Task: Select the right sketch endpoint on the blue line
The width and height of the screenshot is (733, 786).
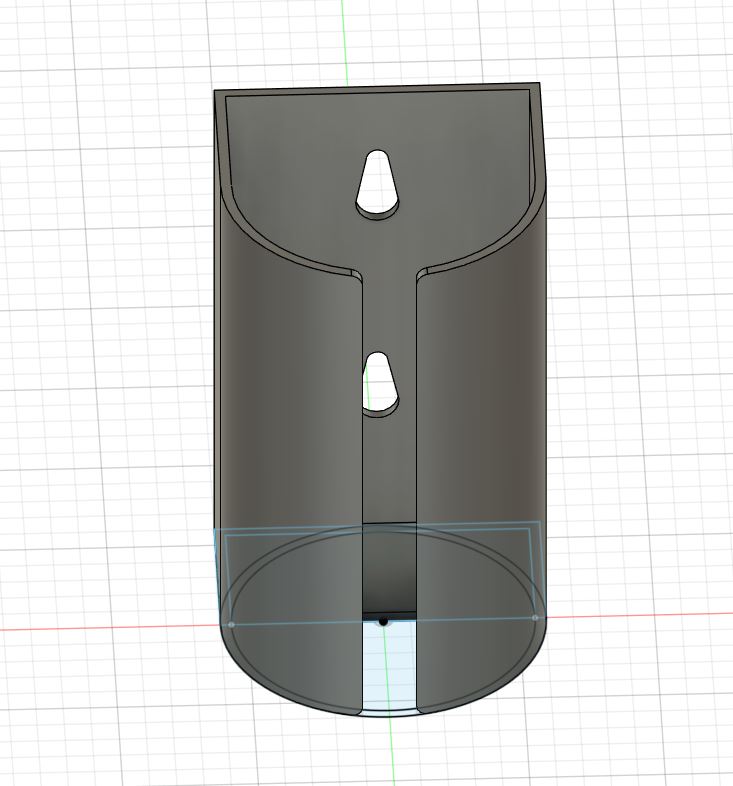Action: pos(535,618)
